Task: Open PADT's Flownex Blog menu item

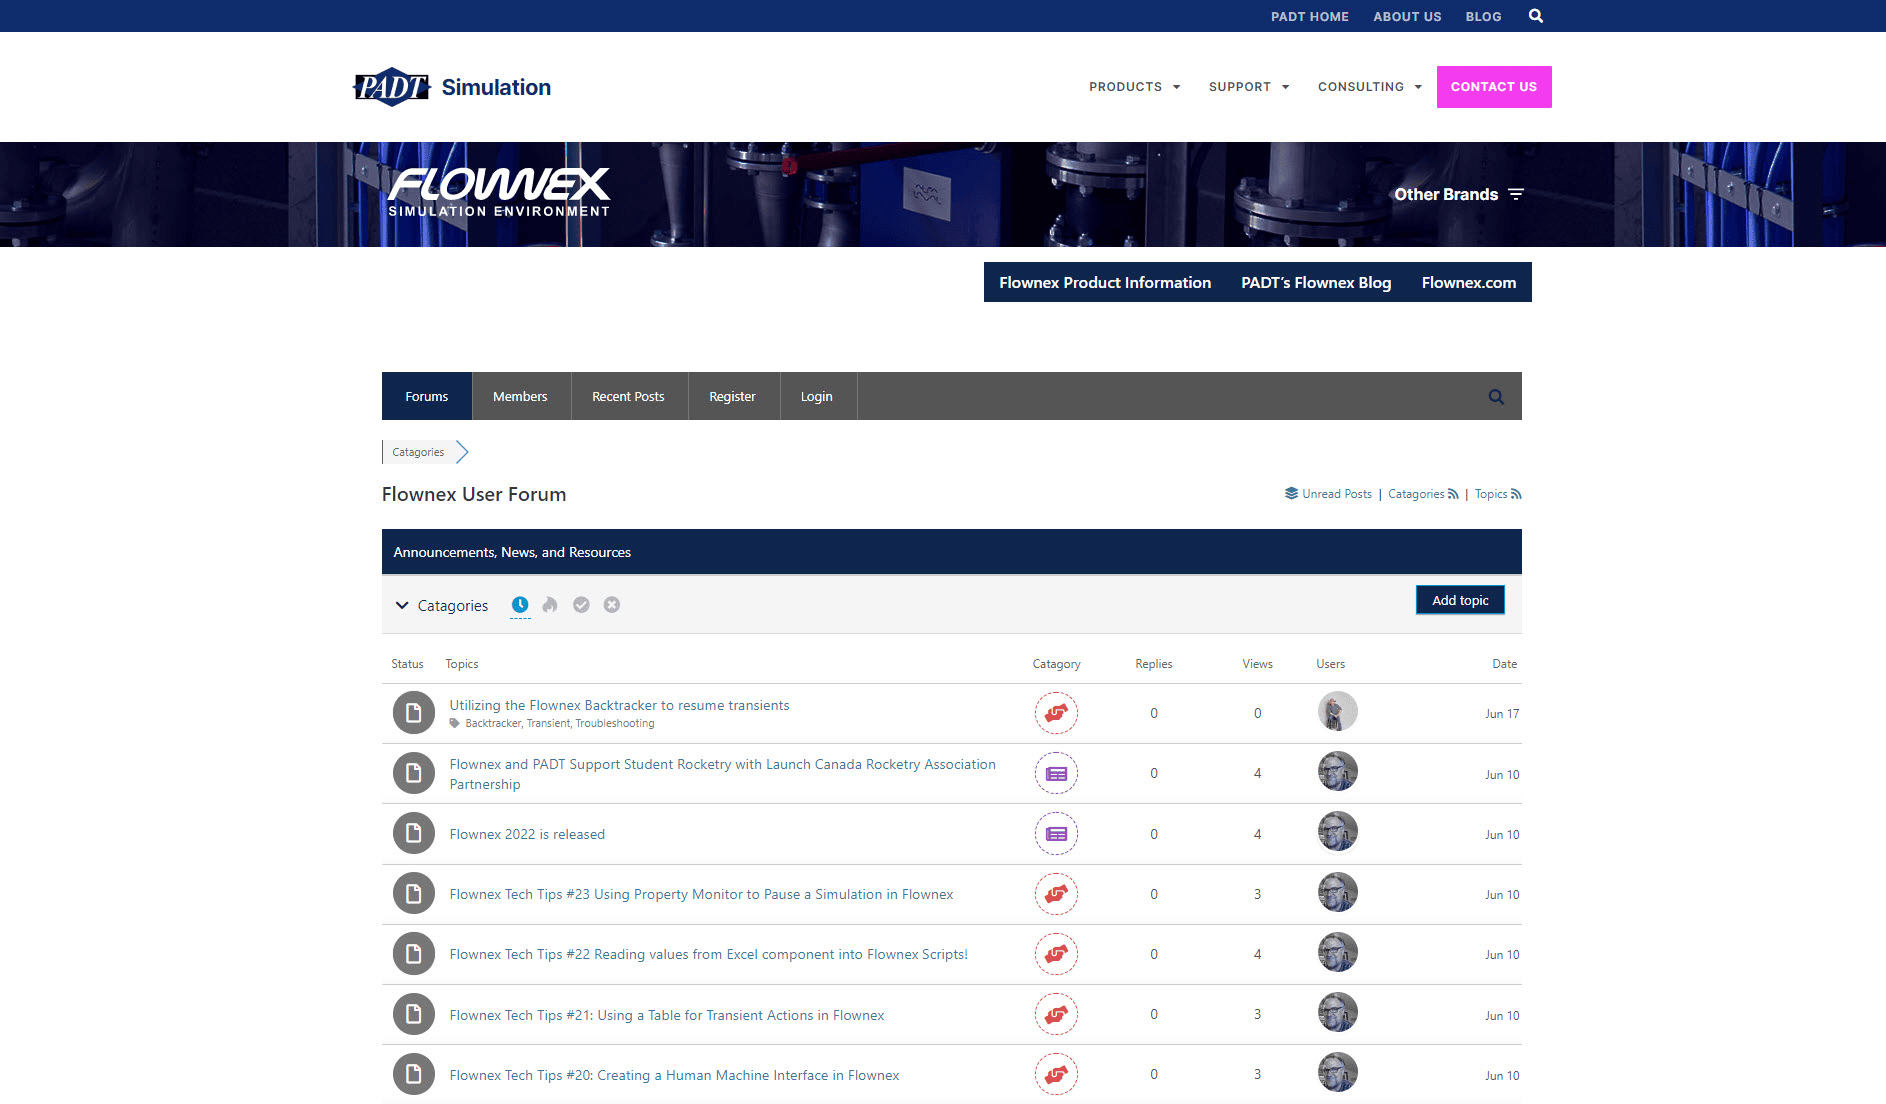Action: coord(1316,283)
